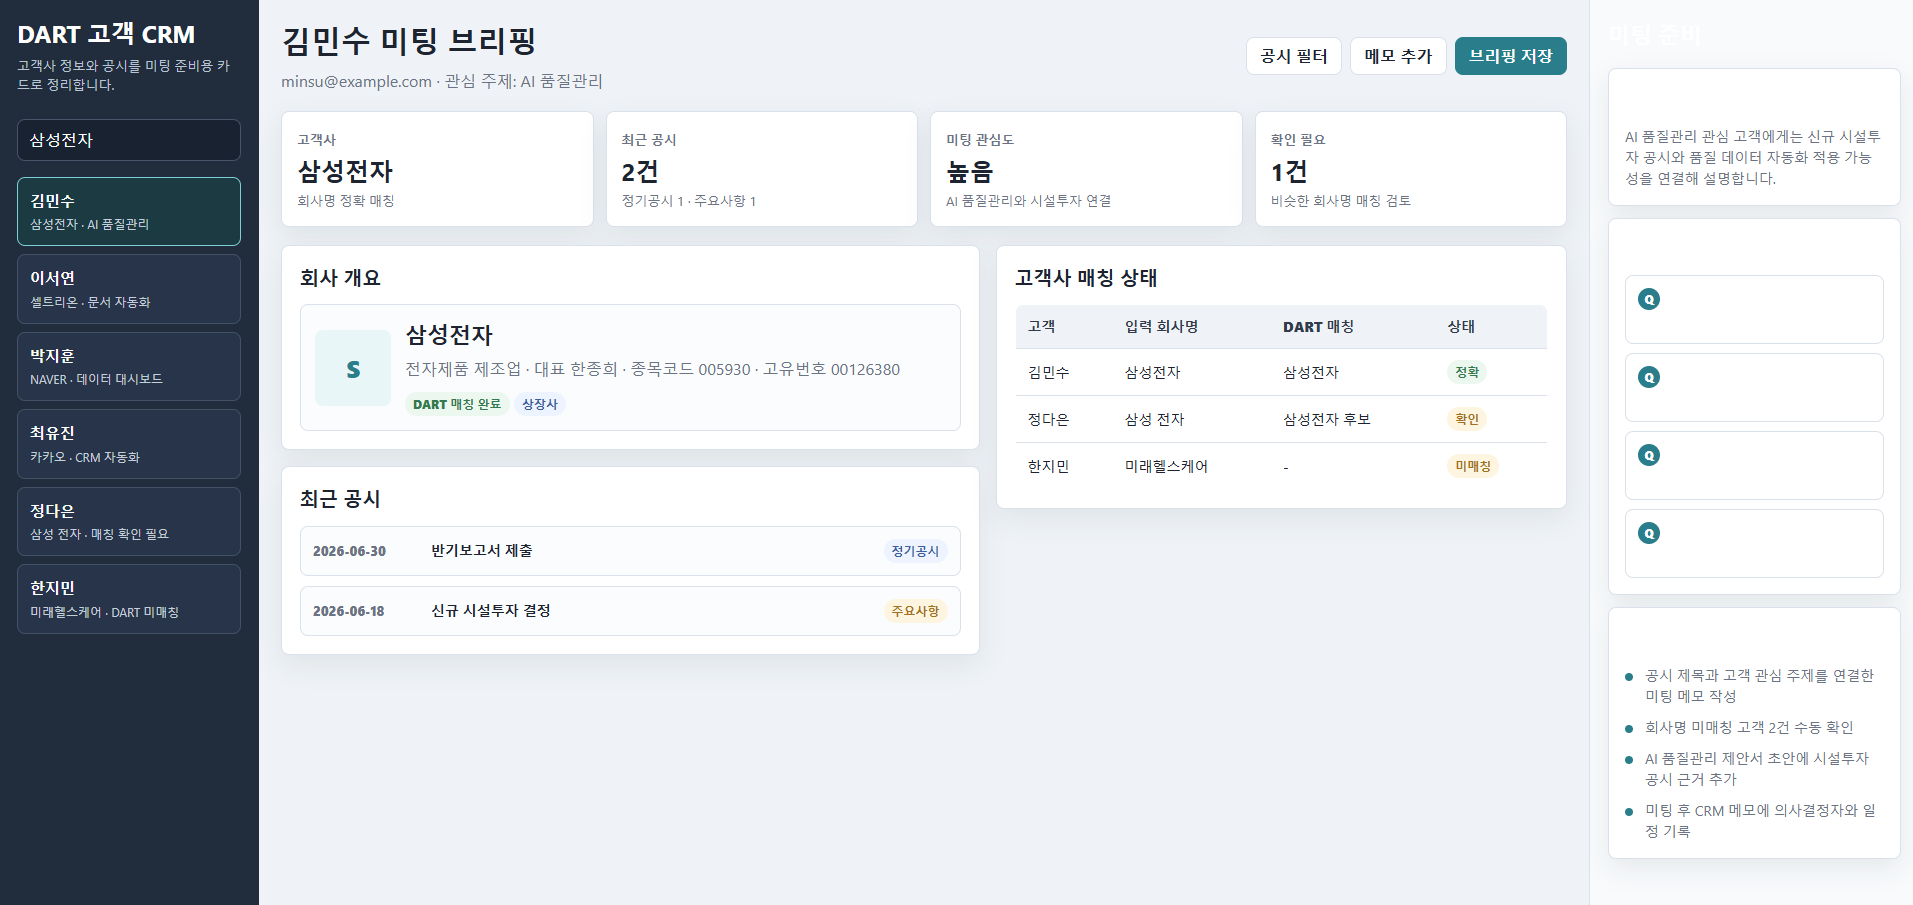Focus the 삼성전자 search field in sidebar
This screenshot has height=905, width=1913.
point(129,140)
